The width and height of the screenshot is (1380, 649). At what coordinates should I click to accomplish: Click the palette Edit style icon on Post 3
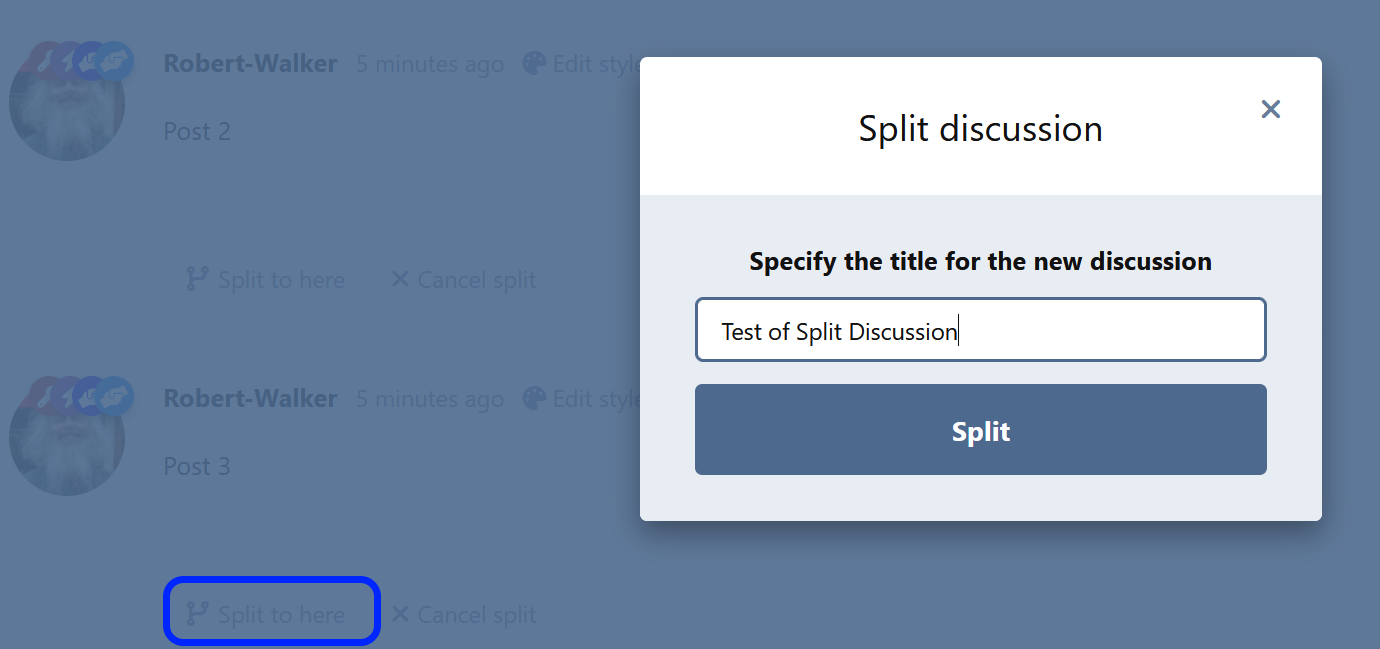pyautogui.click(x=534, y=399)
